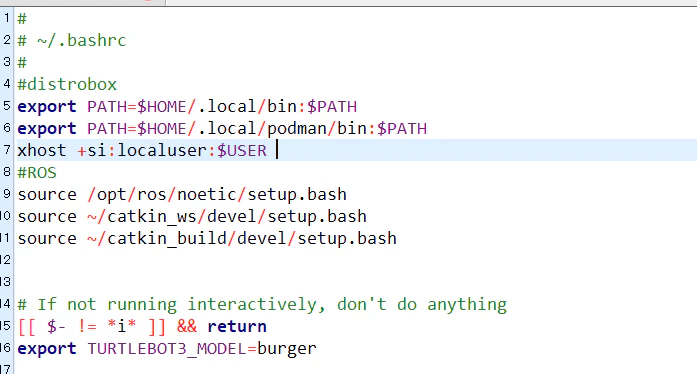Click '~/catkin_build/devel/setup.bash' path
This screenshot has height=374, width=697.
tap(242, 238)
